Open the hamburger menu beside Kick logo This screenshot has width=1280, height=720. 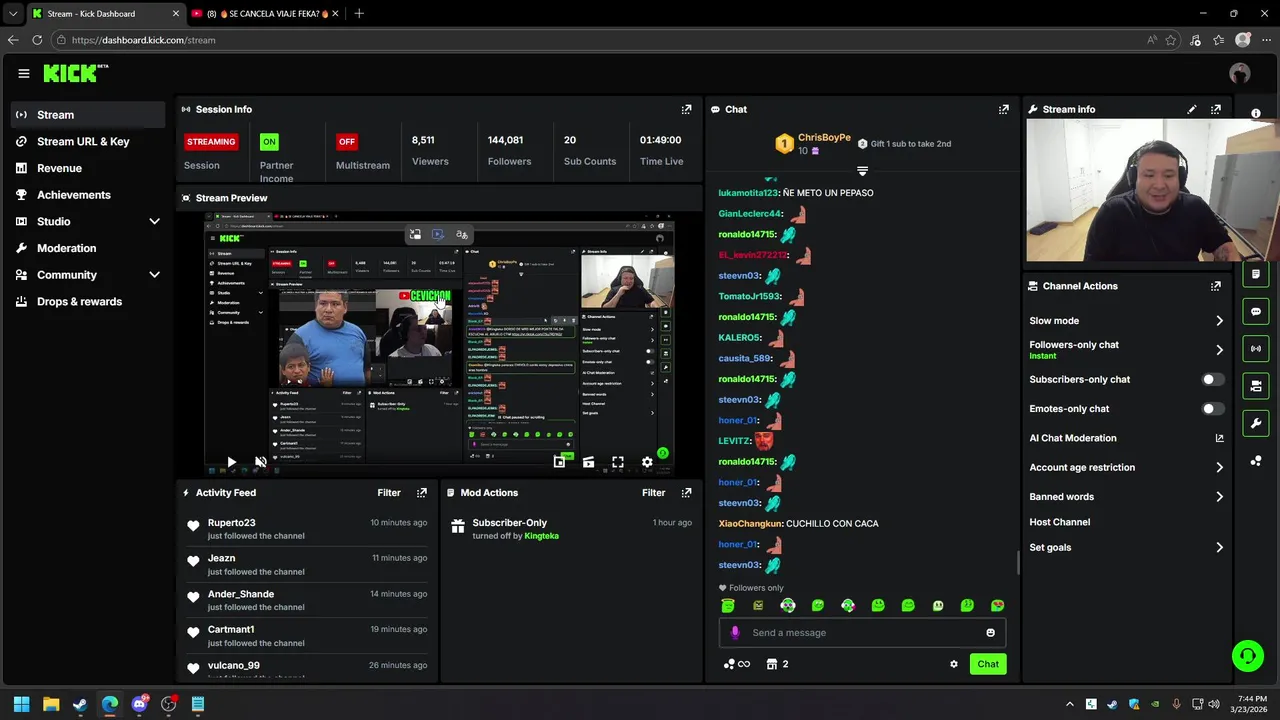(x=24, y=73)
